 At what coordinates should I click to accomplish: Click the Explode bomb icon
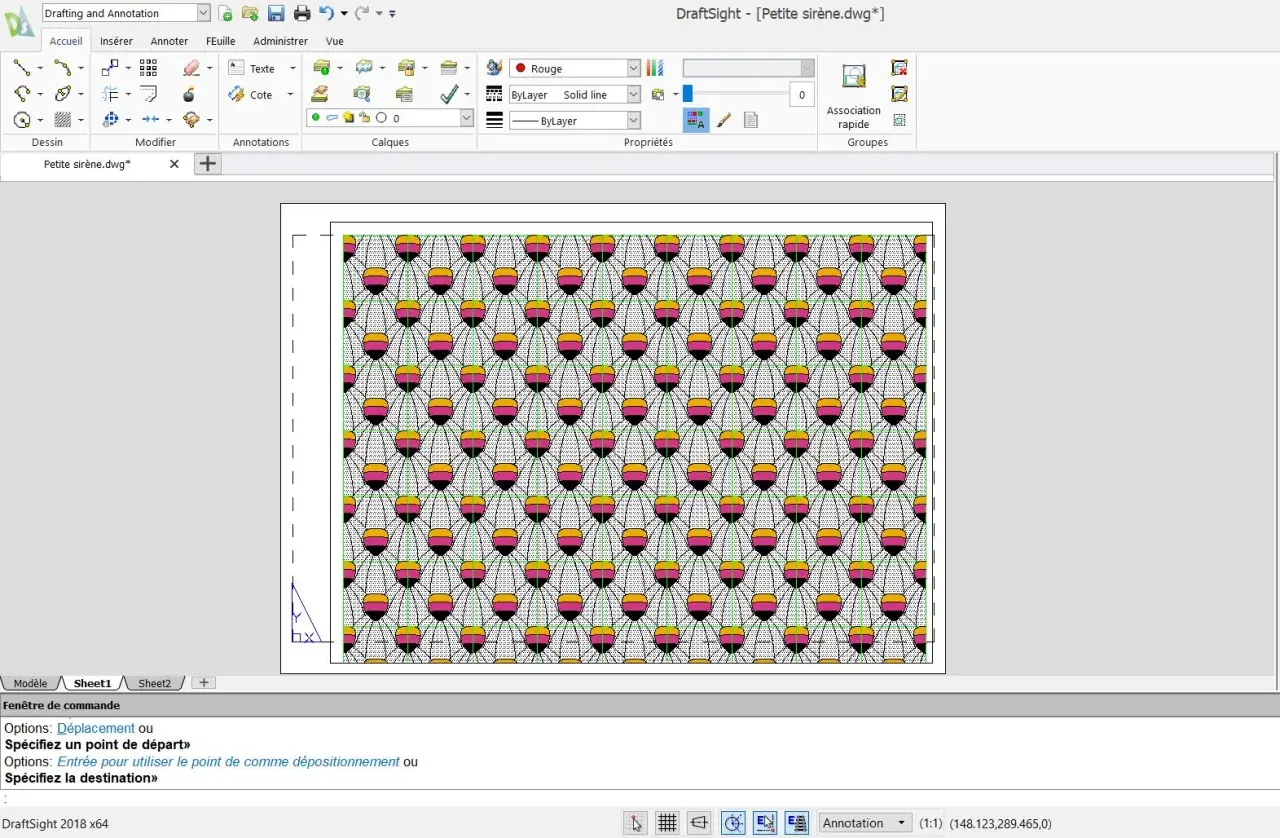point(189,94)
